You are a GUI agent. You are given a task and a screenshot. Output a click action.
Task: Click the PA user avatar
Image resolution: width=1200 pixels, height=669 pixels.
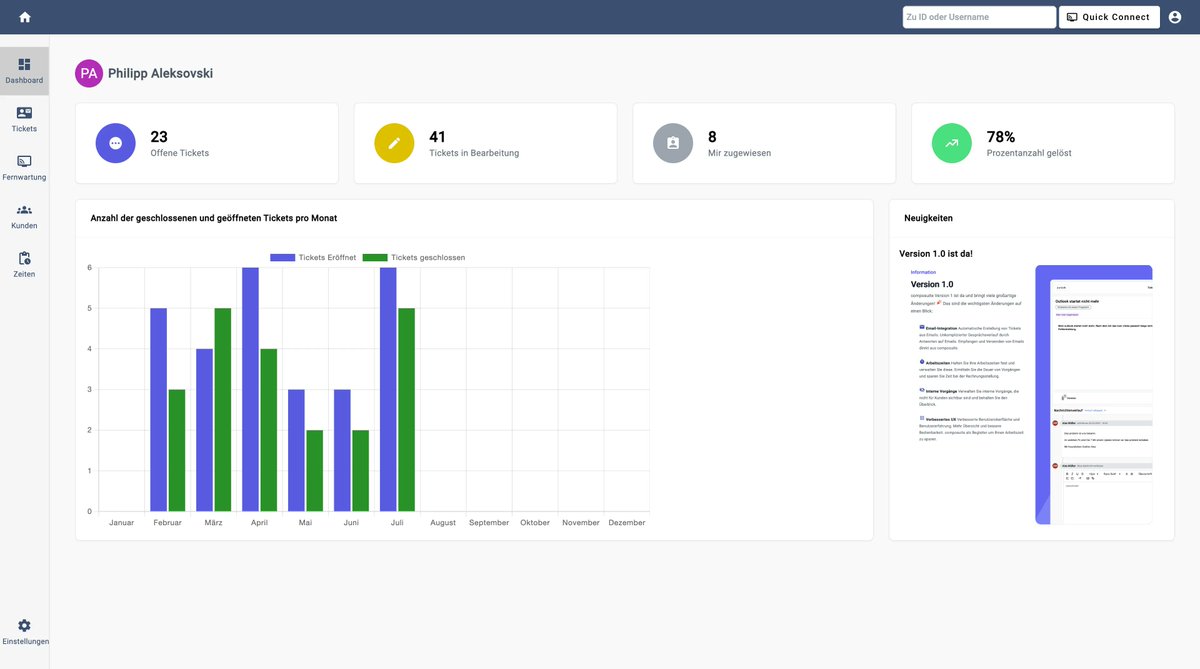(x=89, y=73)
